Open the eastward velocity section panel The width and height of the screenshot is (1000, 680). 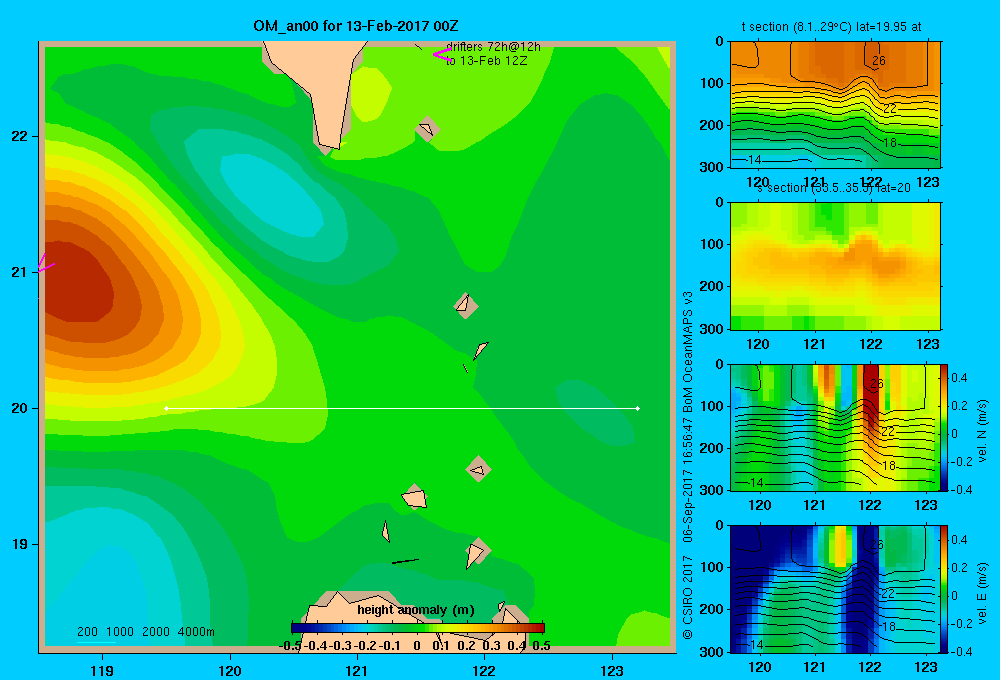click(835, 589)
